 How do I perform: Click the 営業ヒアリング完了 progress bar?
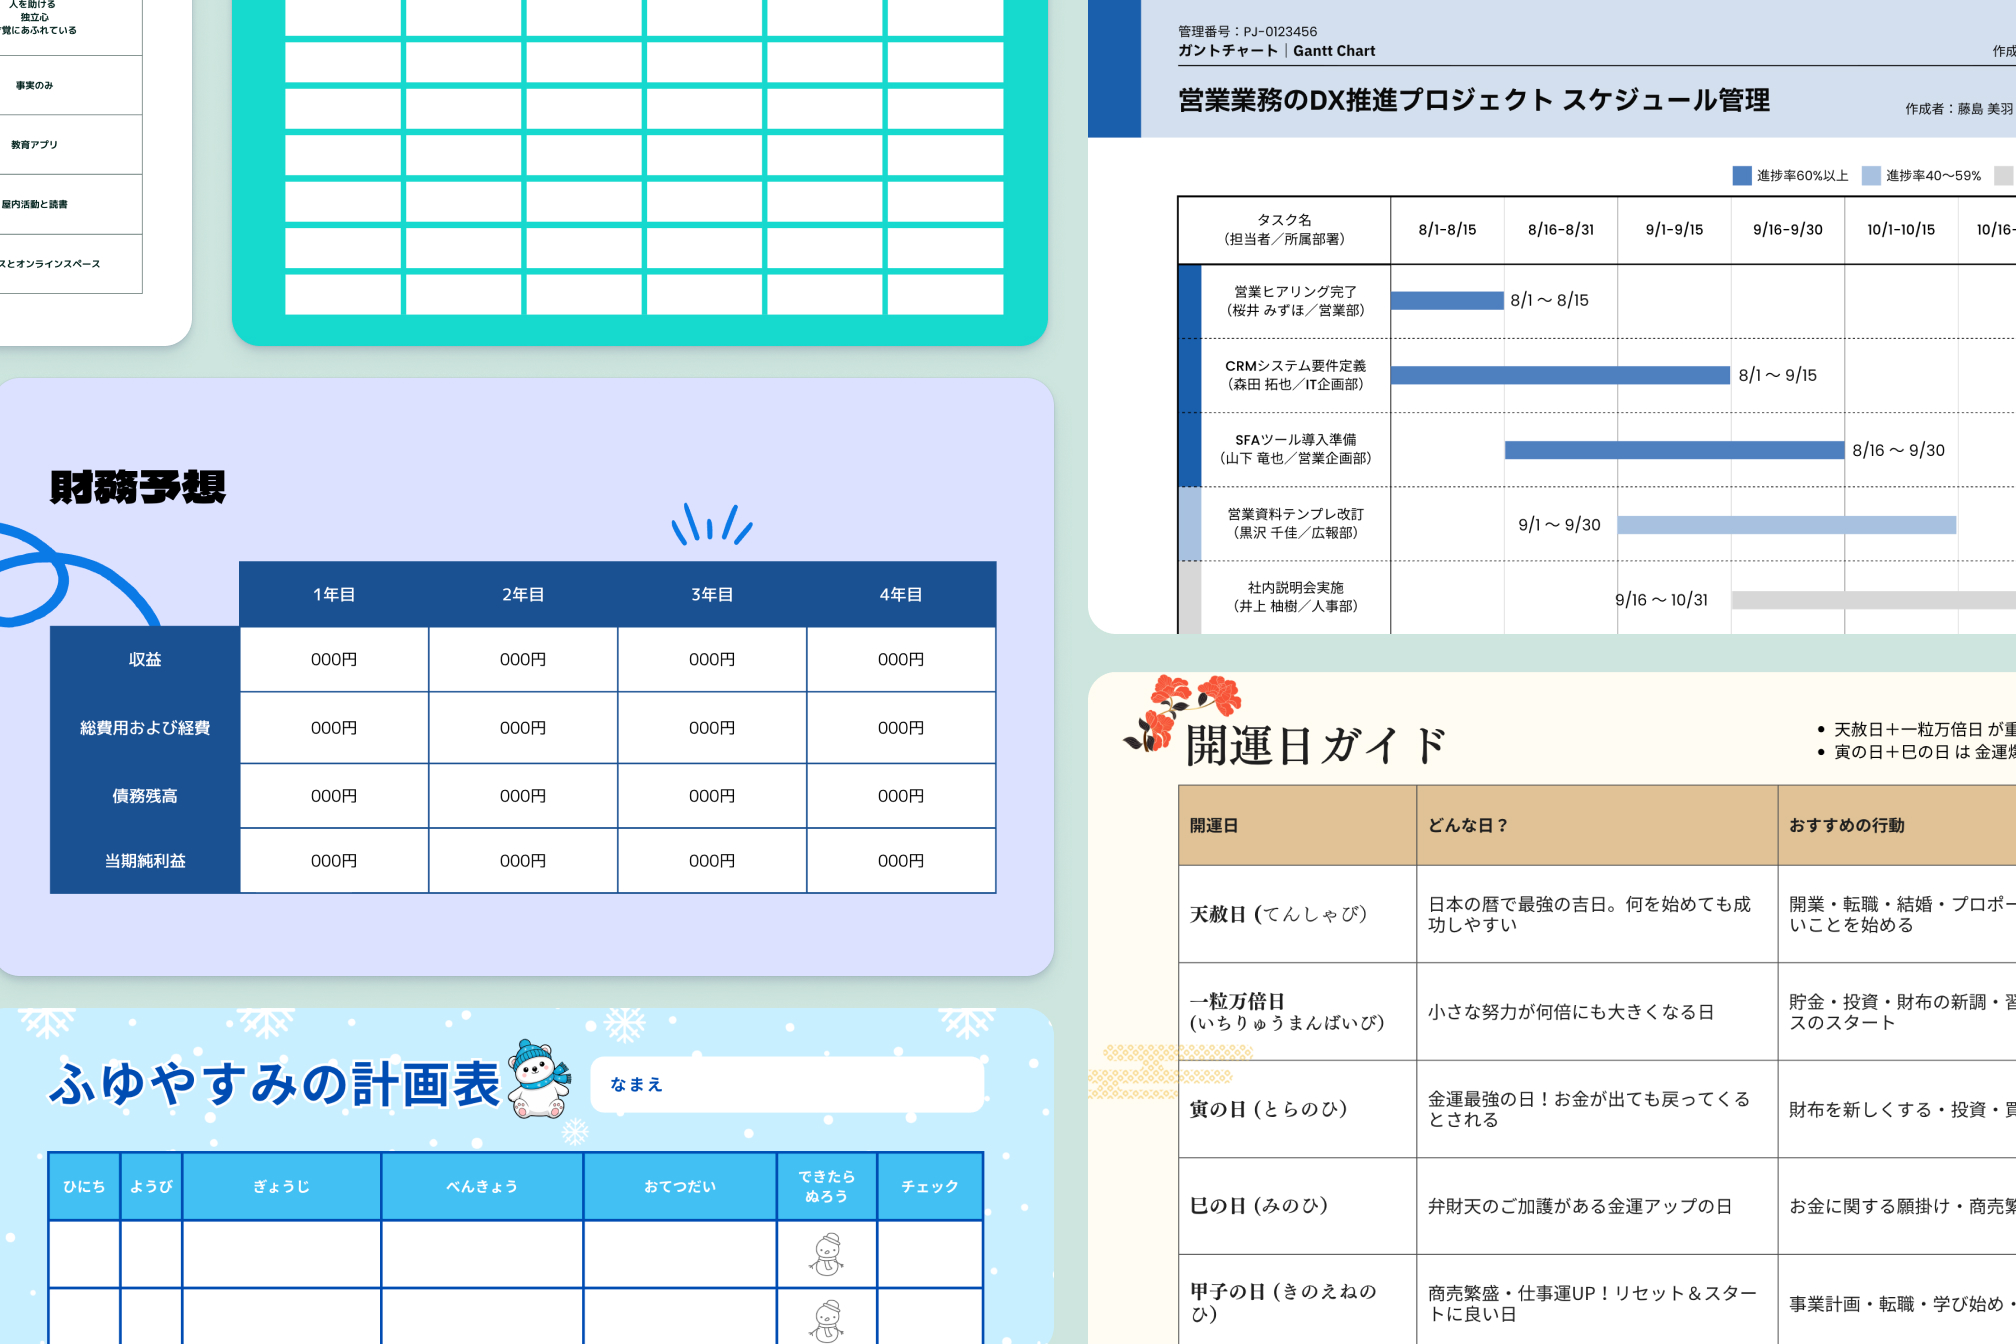(x=1447, y=300)
